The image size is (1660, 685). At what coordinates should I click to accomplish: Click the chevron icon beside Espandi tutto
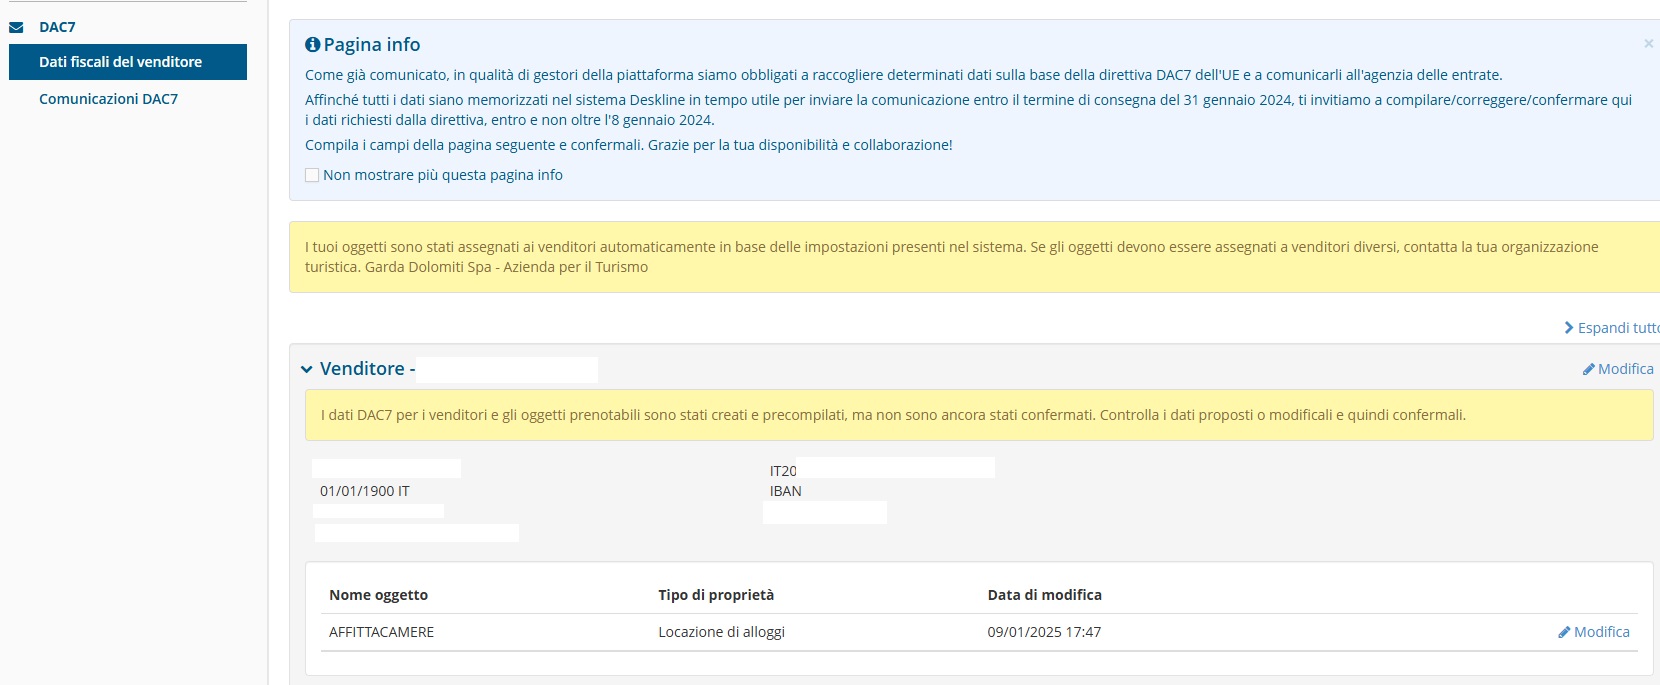[x=1569, y=328]
